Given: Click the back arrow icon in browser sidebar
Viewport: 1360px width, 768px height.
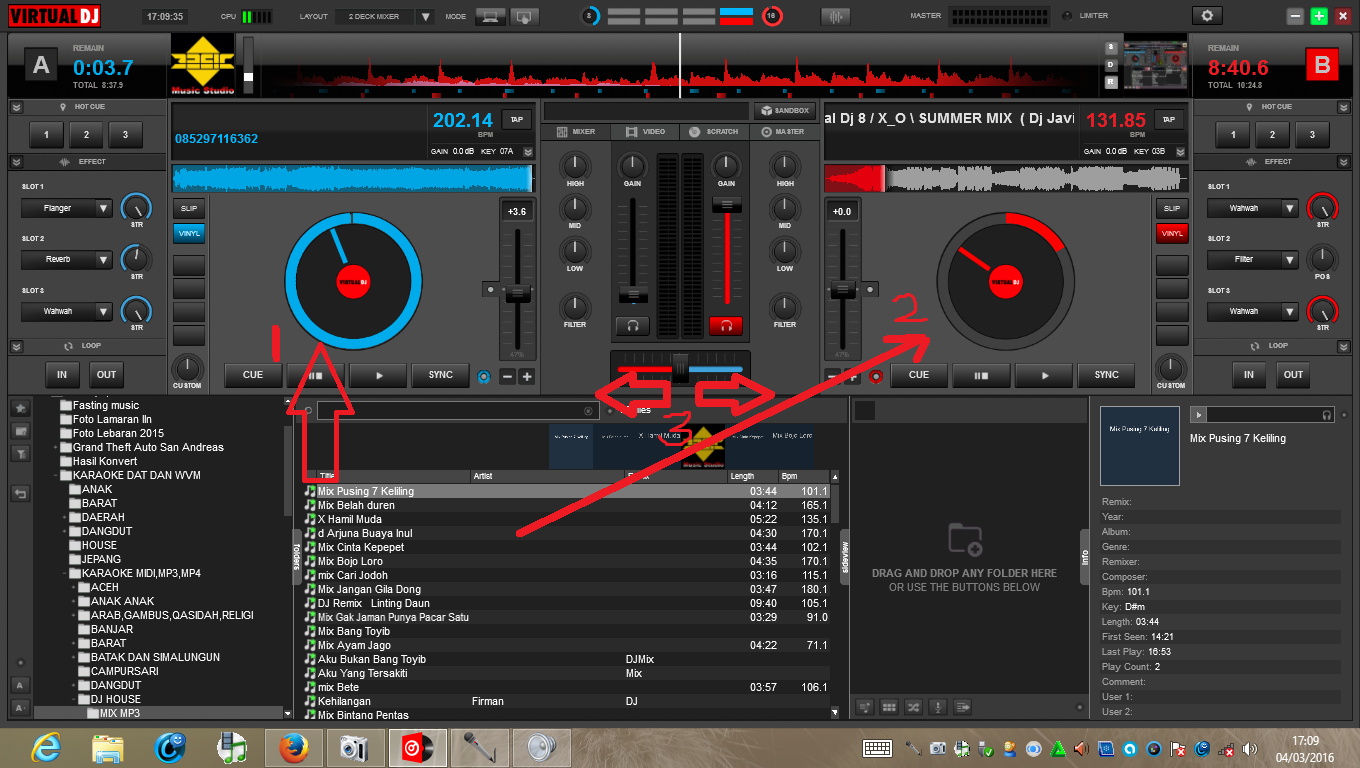Looking at the screenshot, I should tap(19, 494).
